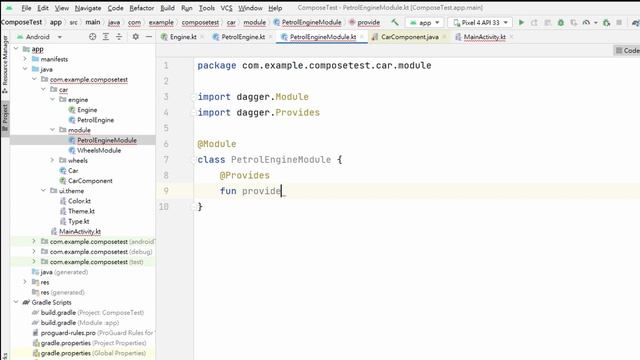The width and height of the screenshot is (640, 360).
Task: Open the Pixel 4 API 33 device dropdown
Action: (480, 22)
